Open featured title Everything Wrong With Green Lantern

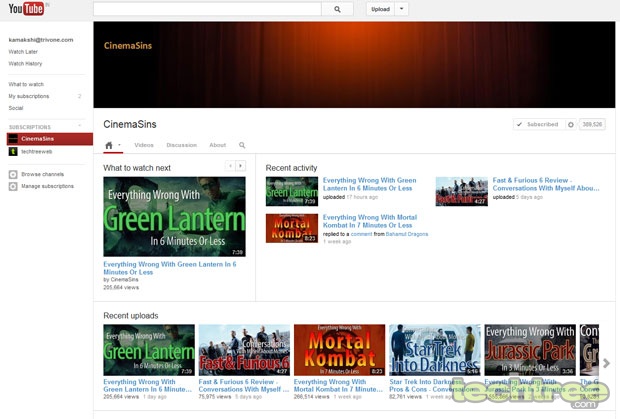(x=170, y=268)
